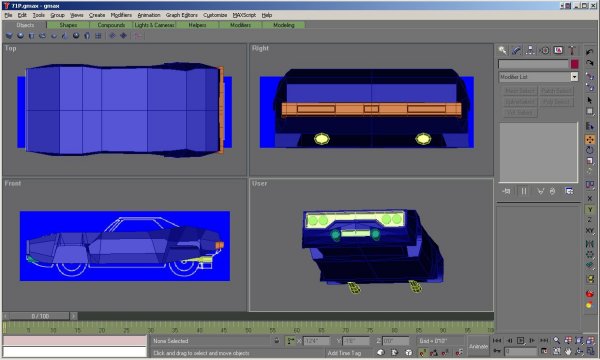Viewport: 600px width, 360px height.
Task: Open the Modifier List dropdown arrow
Action: click(x=574, y=77)
